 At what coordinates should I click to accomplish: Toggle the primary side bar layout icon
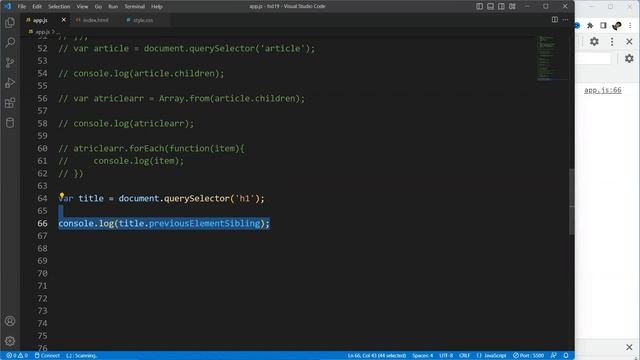click(480, 6)
